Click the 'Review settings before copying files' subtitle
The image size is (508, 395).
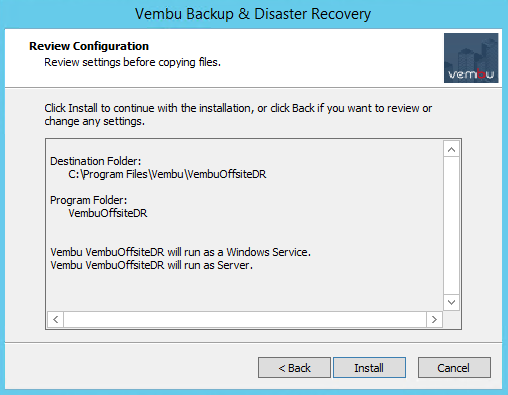(x=133, y=62)
